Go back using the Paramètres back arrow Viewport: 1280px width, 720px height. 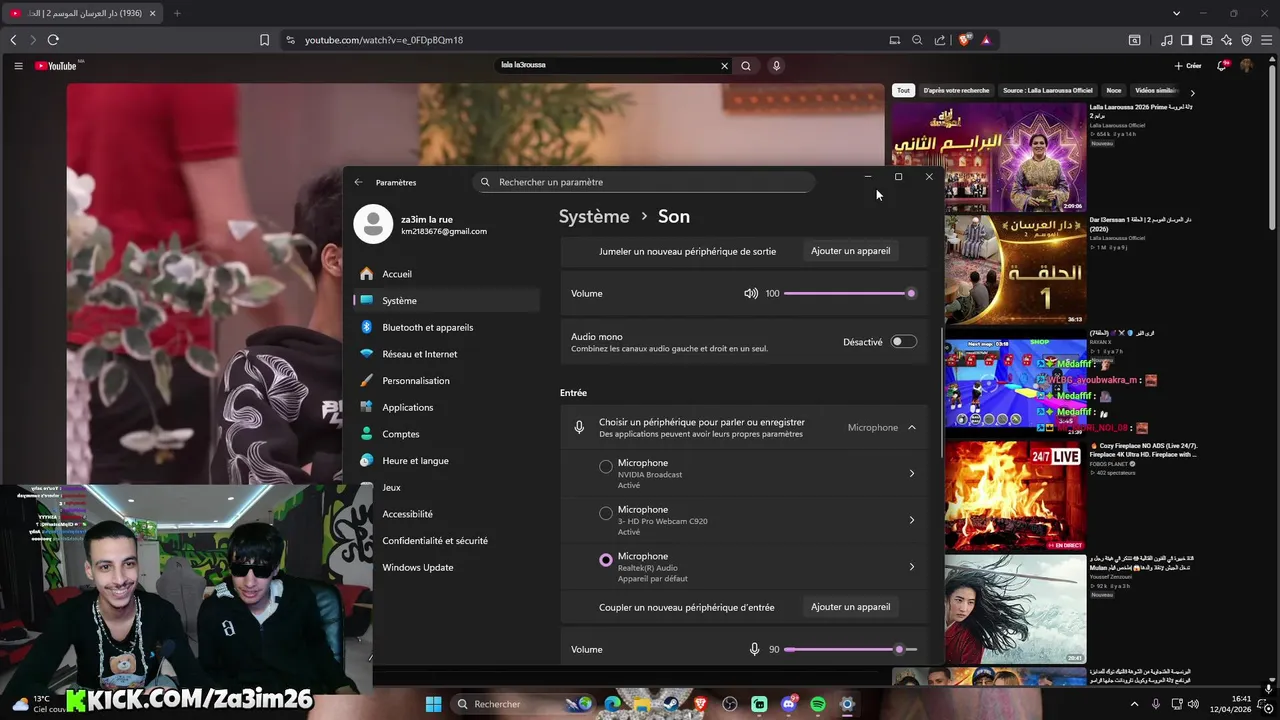[x=358, y=182]
